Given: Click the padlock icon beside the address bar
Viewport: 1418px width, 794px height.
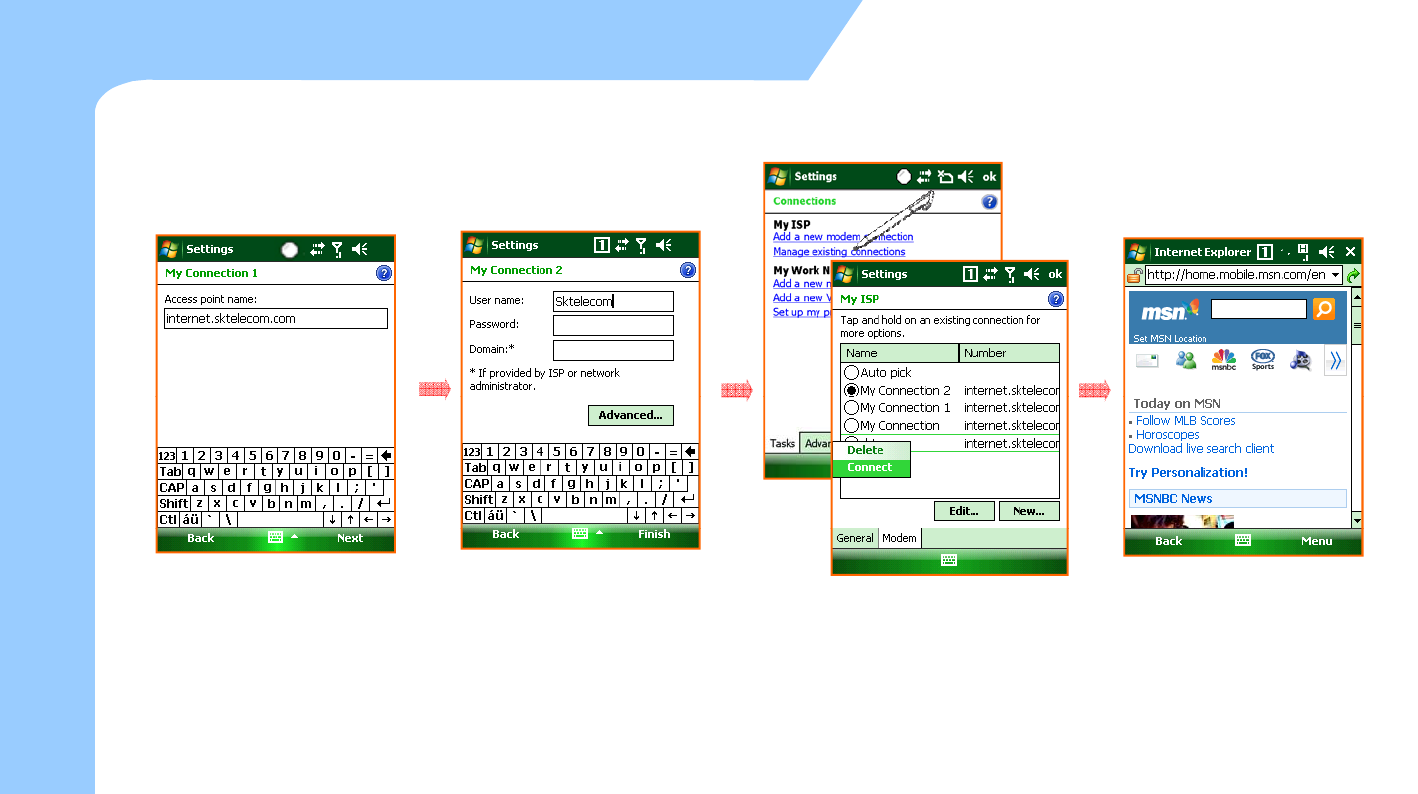Looking at the screenshot, I should 1135,275.
